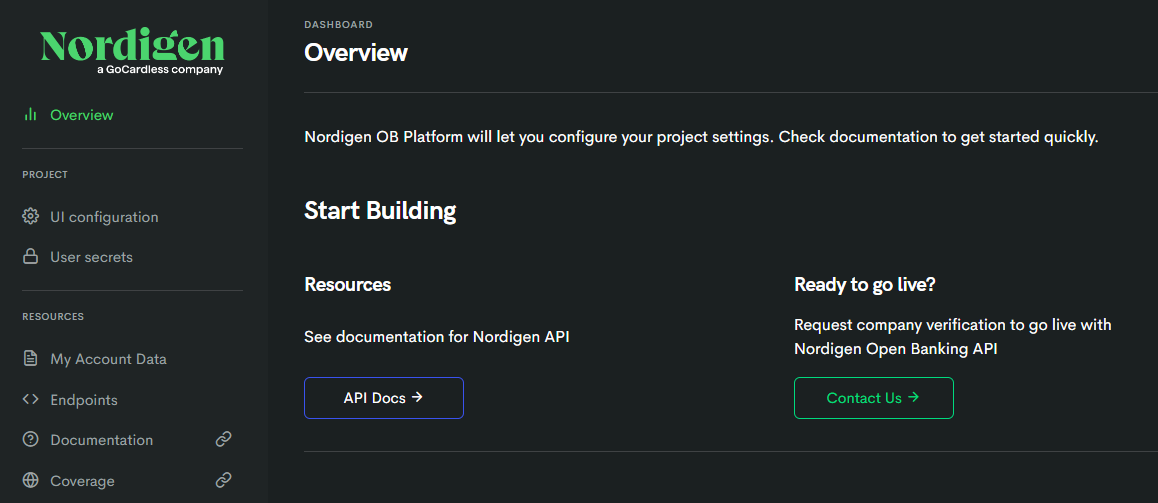This screenshot has height=503, width=1158.
Task: Click the Overview bar chart icon
Action: point(31,115)
